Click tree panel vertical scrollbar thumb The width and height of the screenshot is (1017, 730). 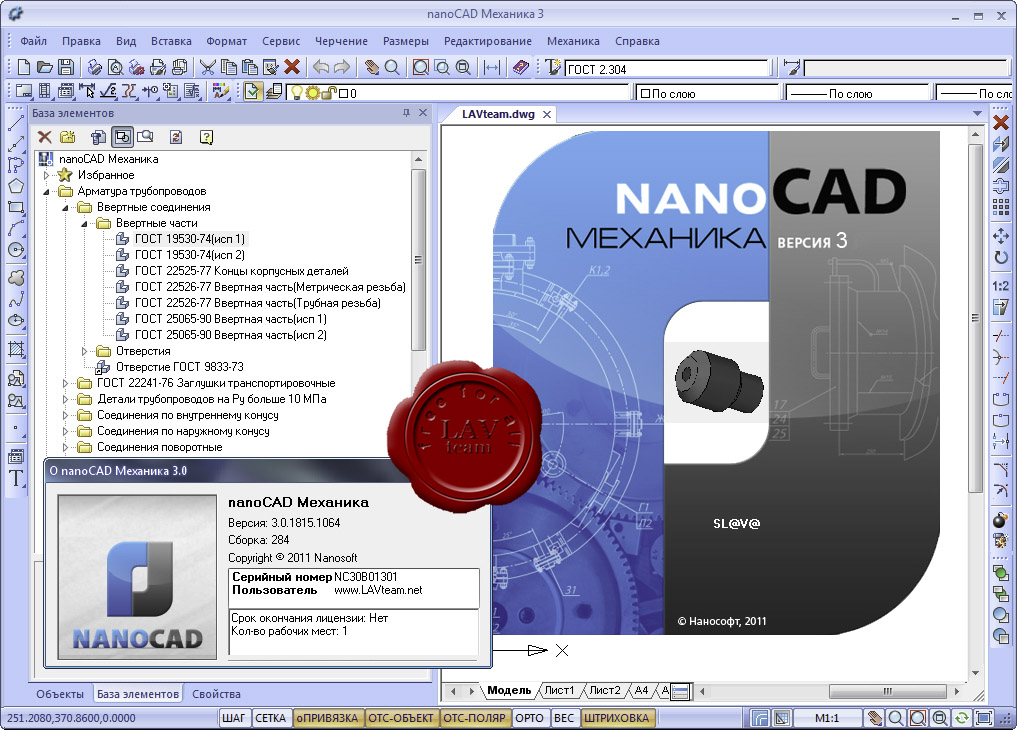point(418,260)
